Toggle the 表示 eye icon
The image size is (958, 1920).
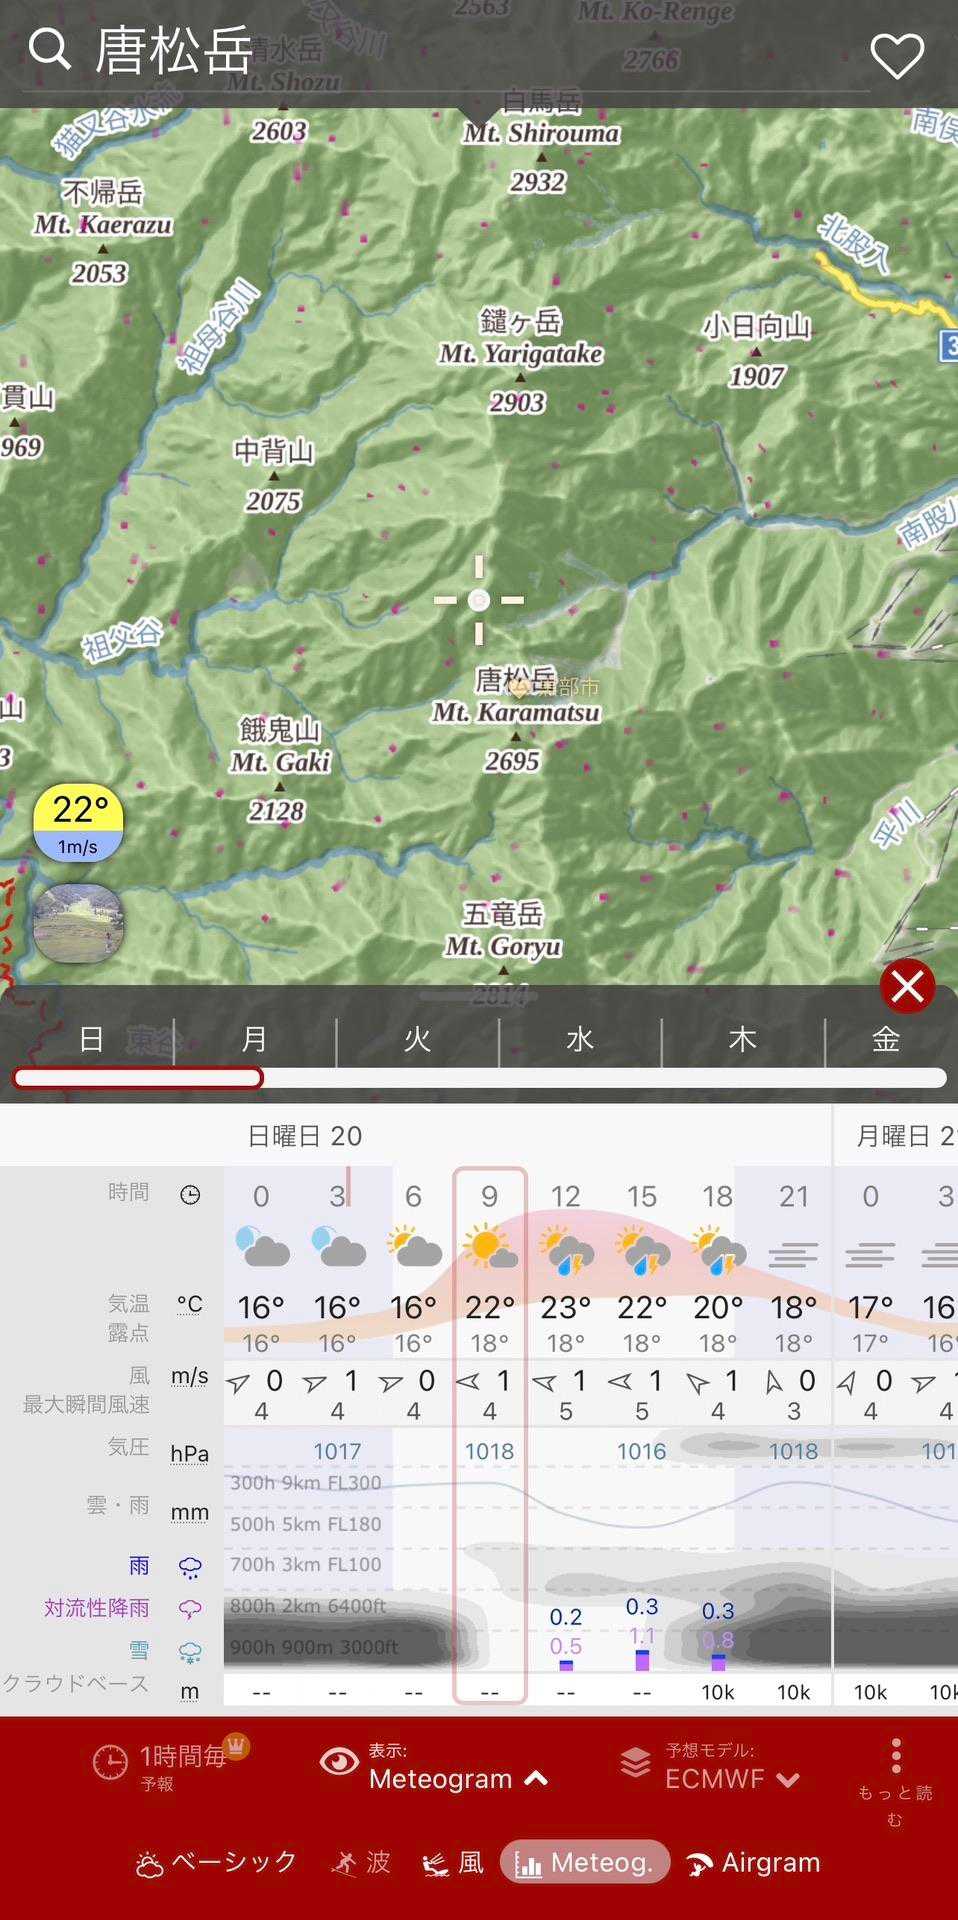click(339, 1762)
